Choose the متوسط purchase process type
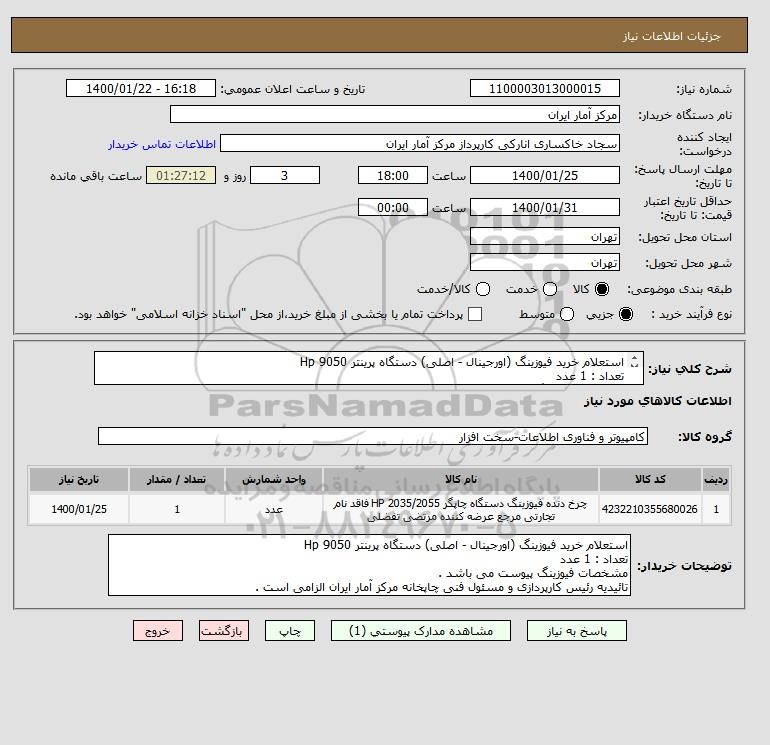The image size is (770, 745). (x=567, y=314)
